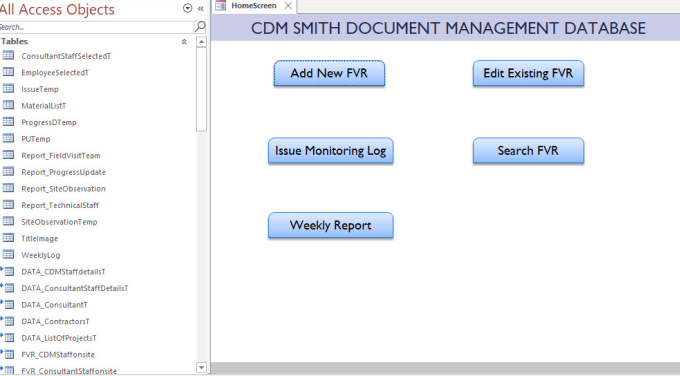Click linked table icon beside DATA_ConsultantT
The image size is (680, 376).
[7, 304]
